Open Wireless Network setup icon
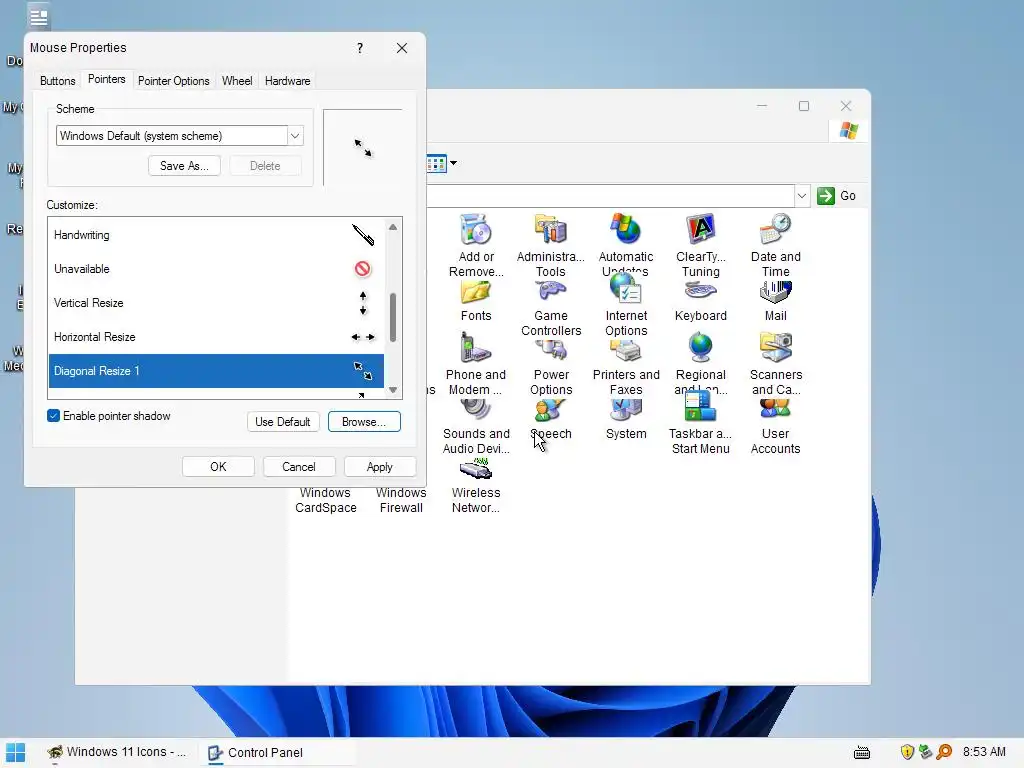 tap(475, 469)
